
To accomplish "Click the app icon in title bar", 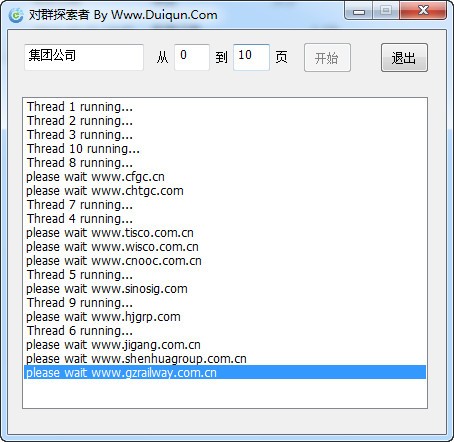I will (16, 15).
